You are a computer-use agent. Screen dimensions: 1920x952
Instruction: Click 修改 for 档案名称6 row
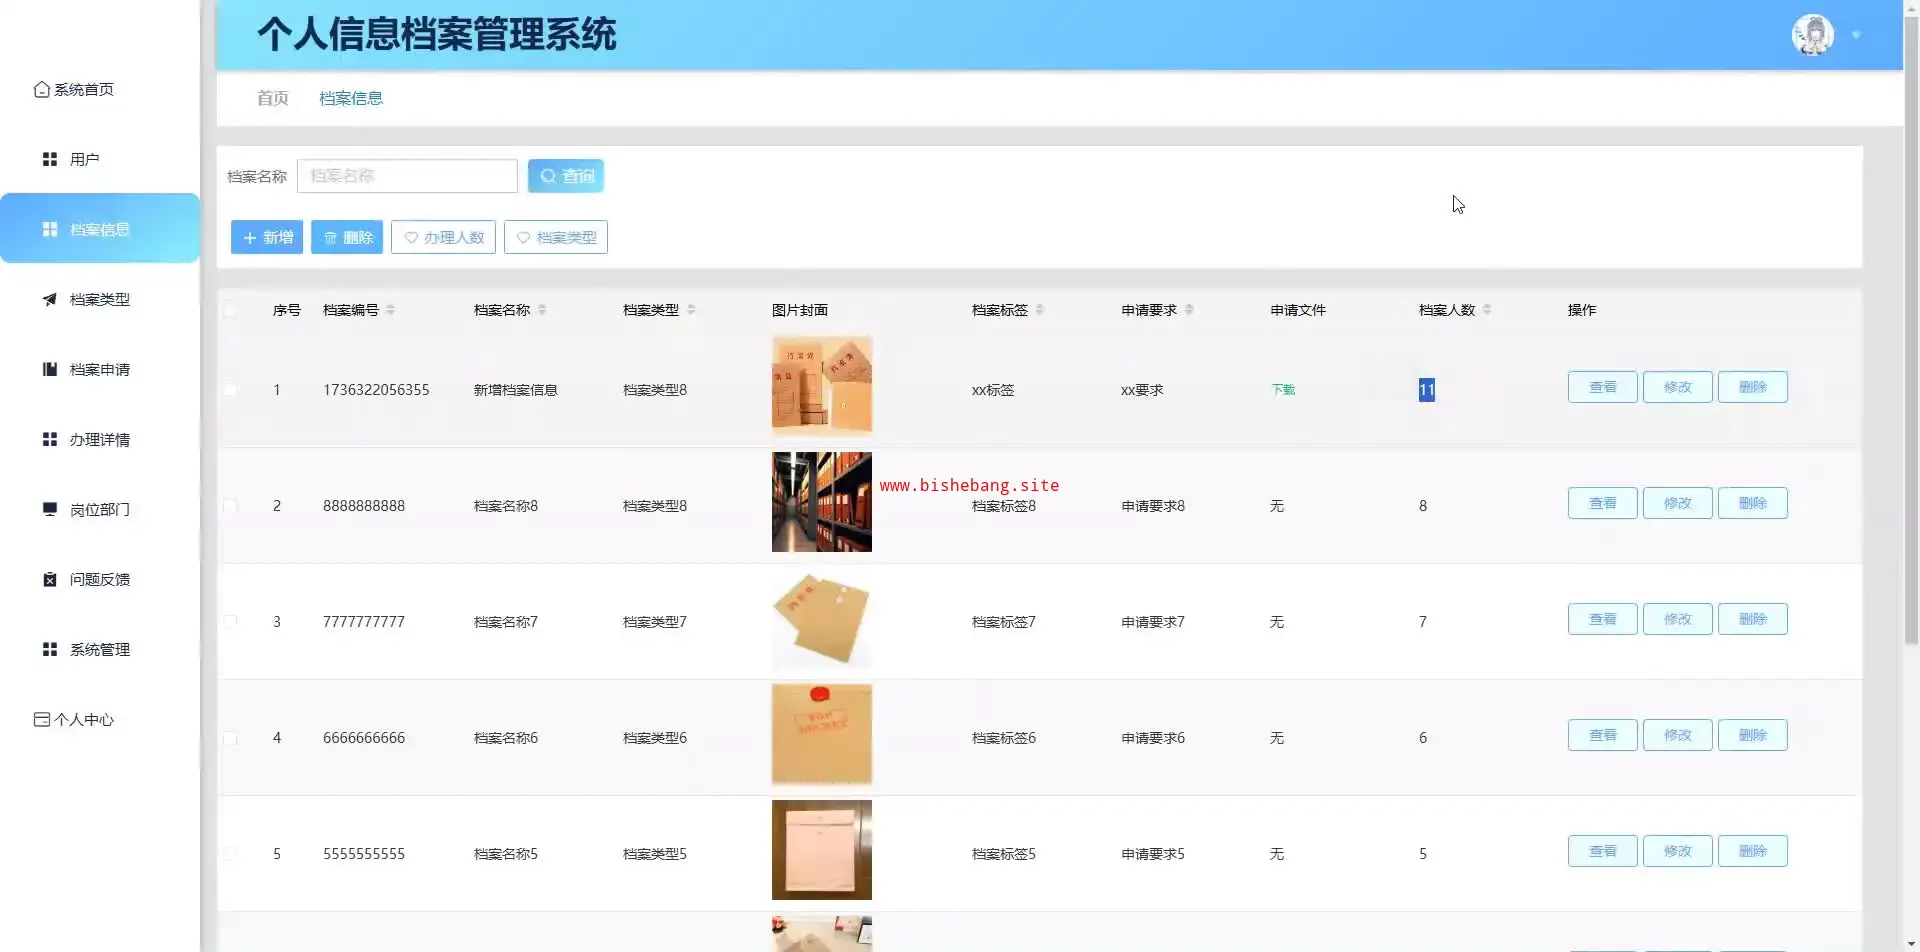coord(1678,735)
